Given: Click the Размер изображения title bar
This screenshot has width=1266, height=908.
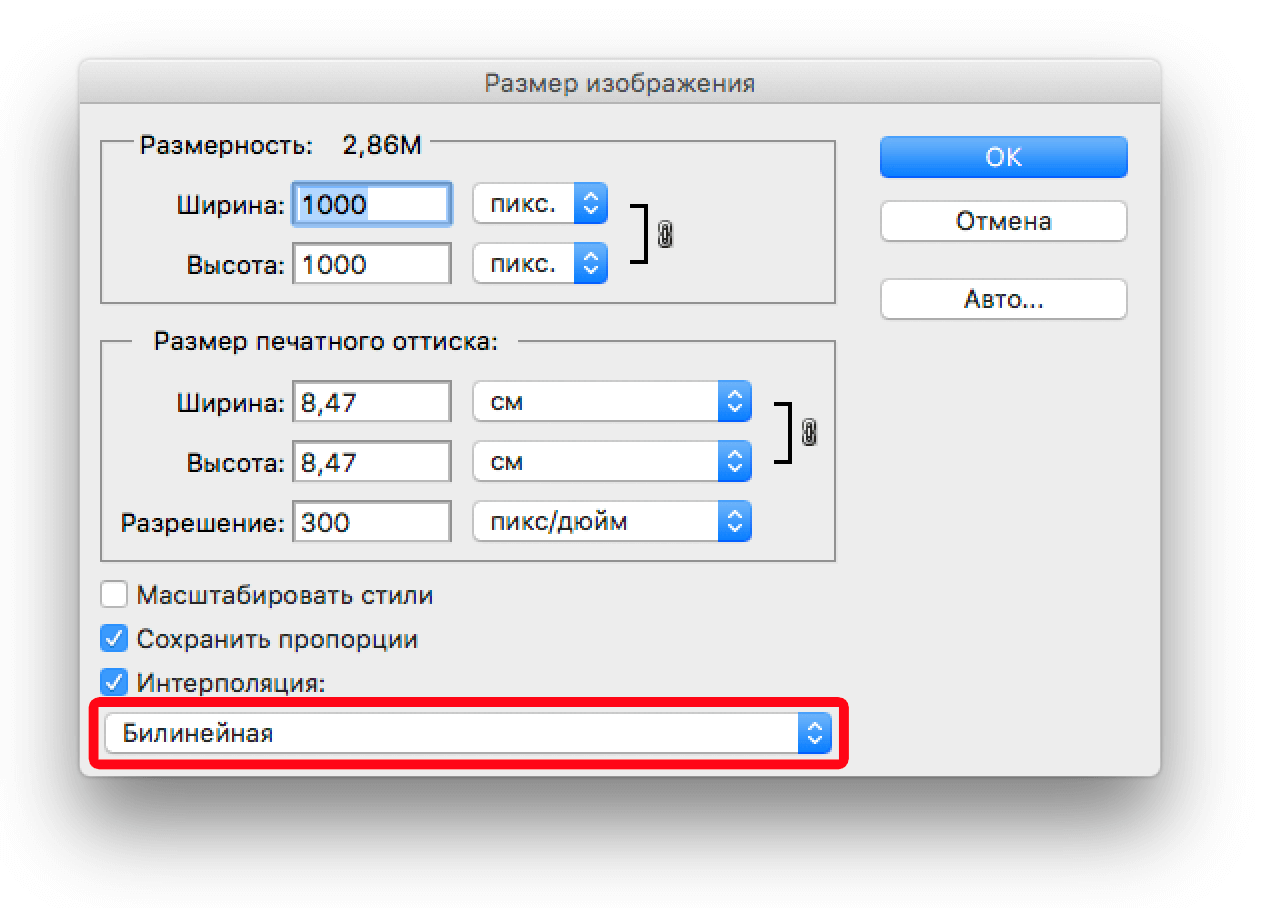Looking at the screenshot, I should tap(619, 82).
